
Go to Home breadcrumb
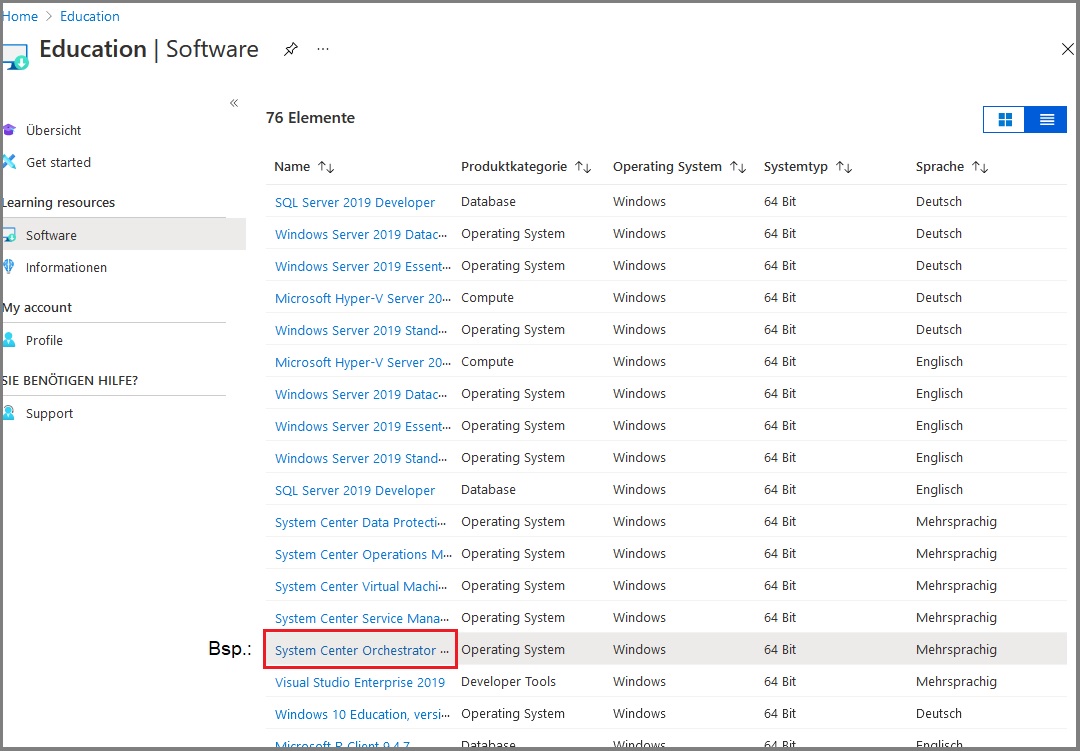pos(21,16)
